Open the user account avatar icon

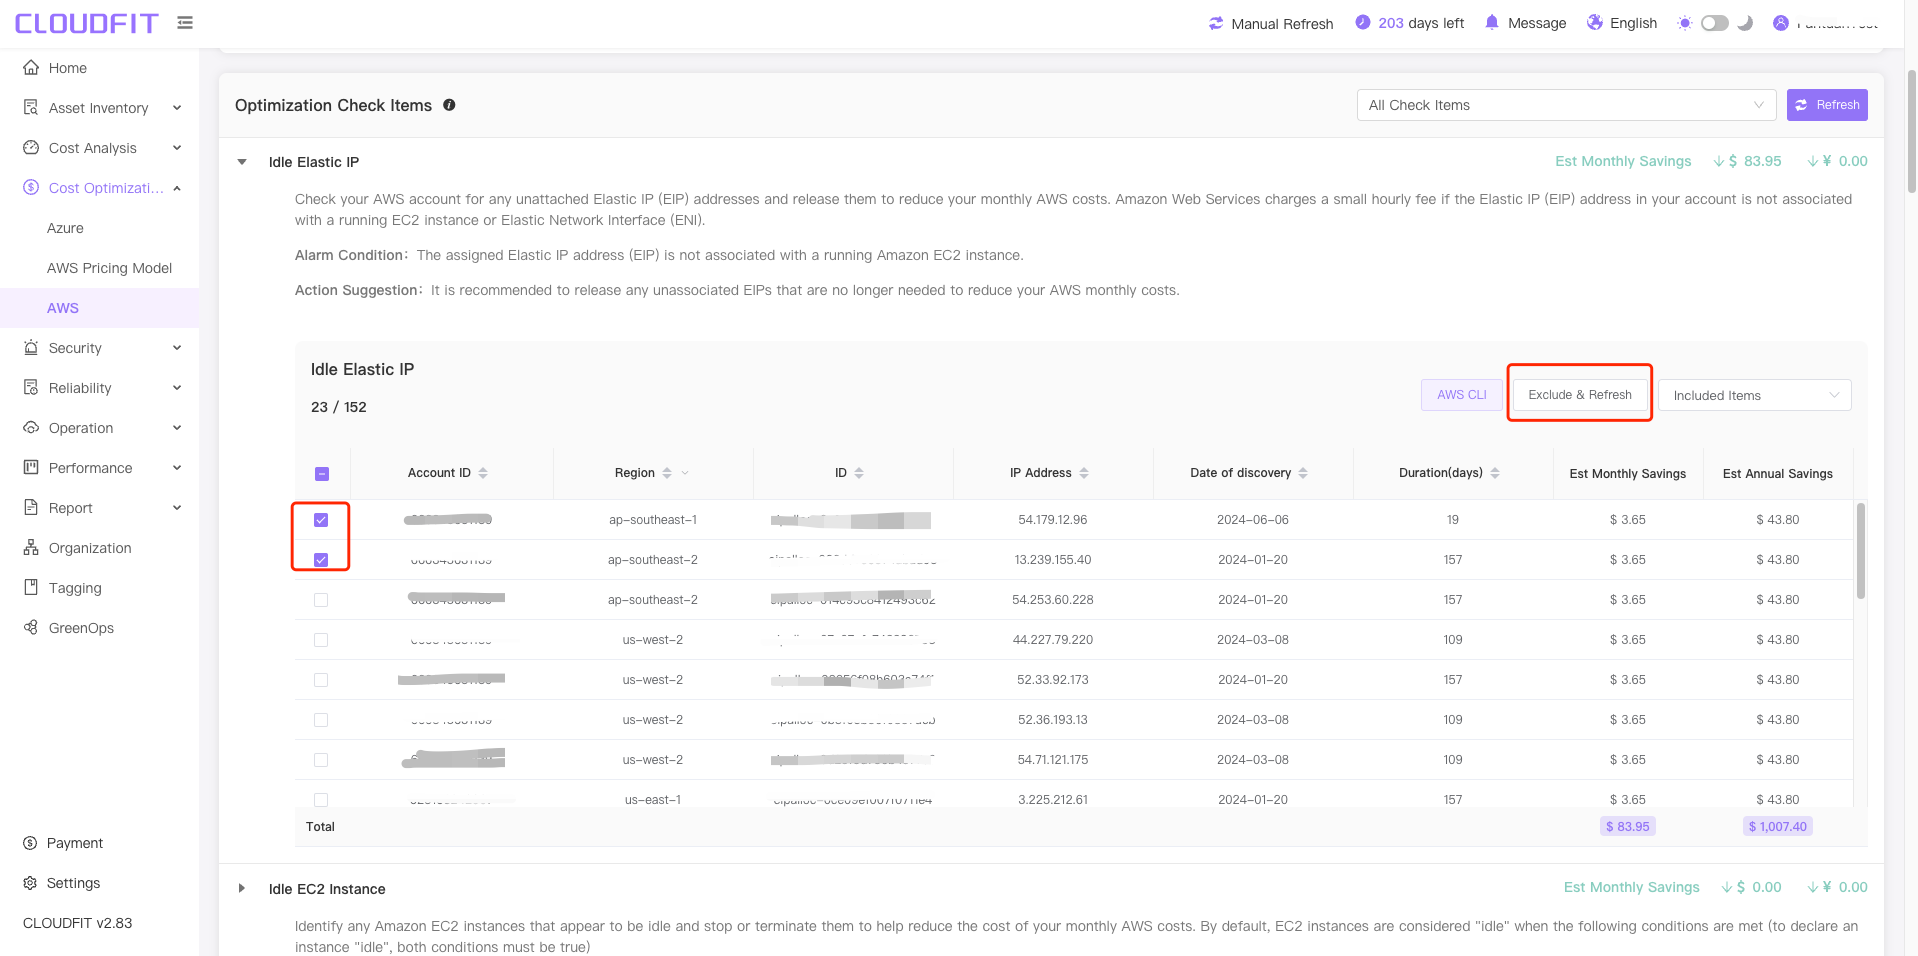(1781, 23)
